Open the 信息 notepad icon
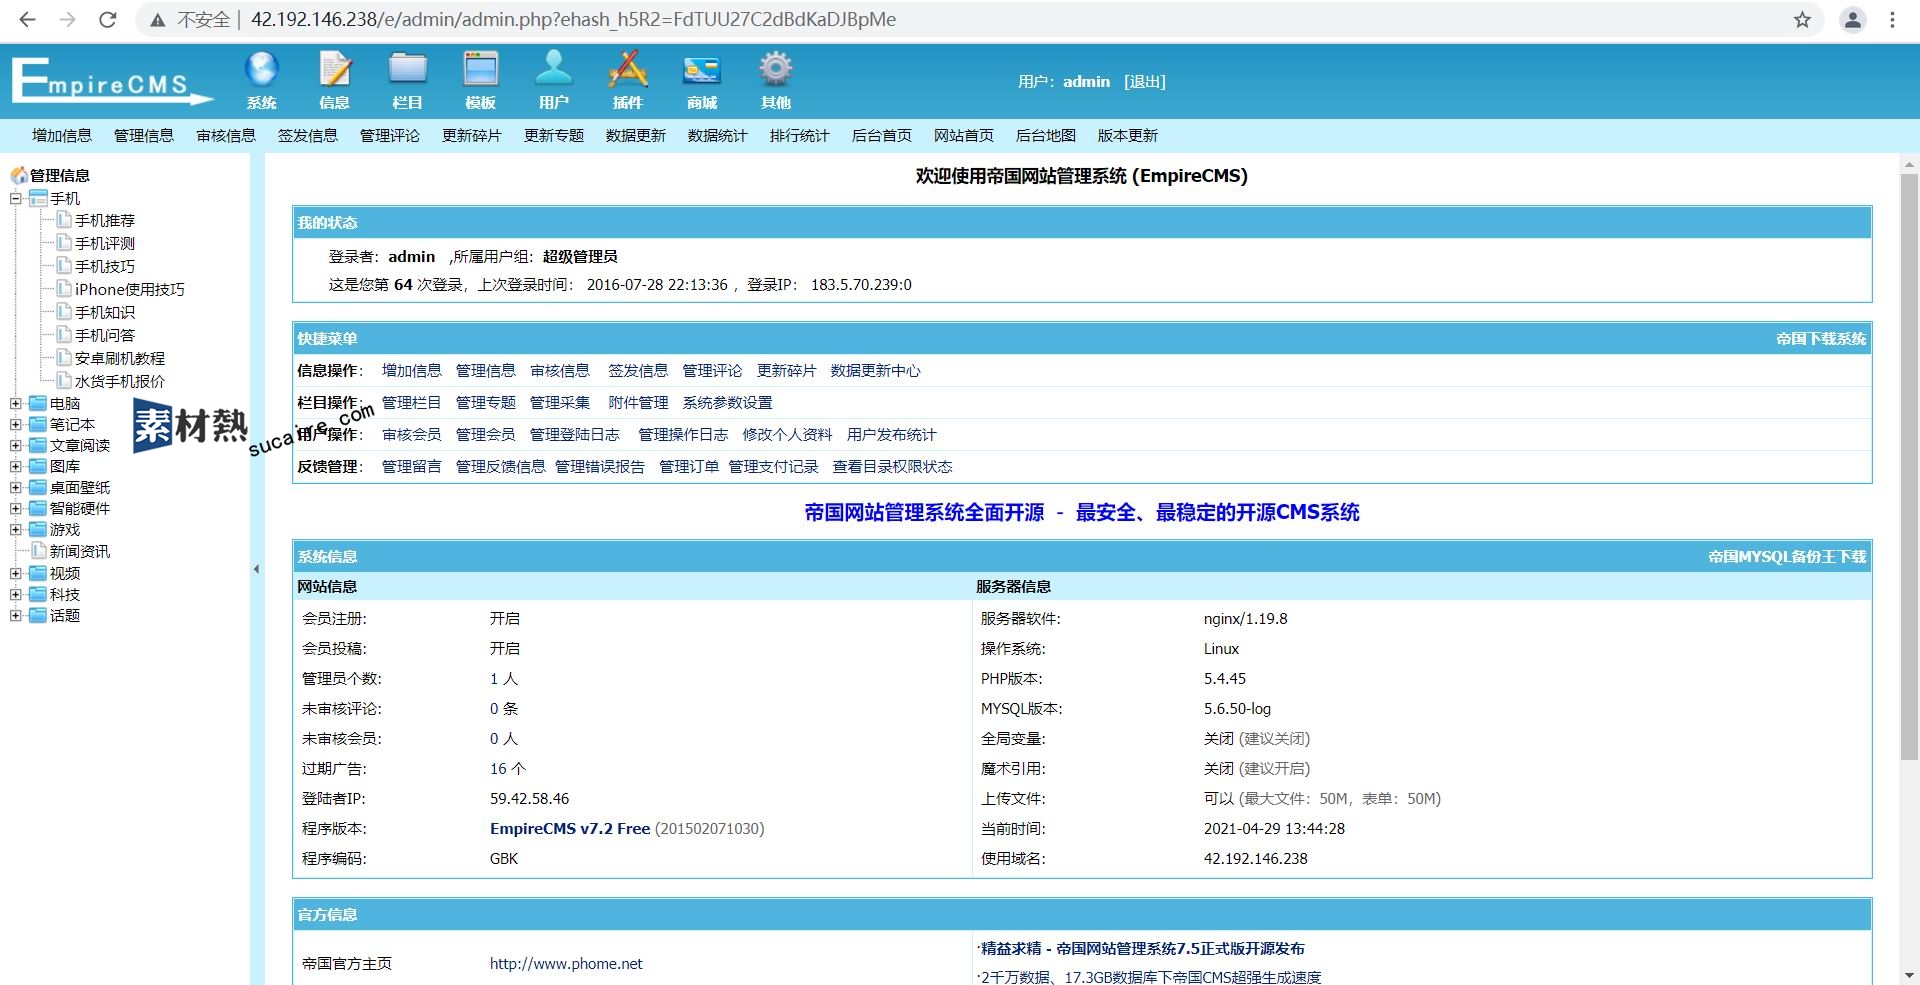The image size is (1920, 985). pyautogui.click(x=334, y=69)
